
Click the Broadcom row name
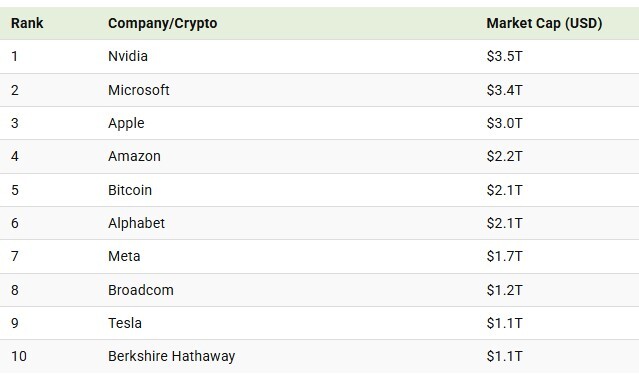click(141, 290)
